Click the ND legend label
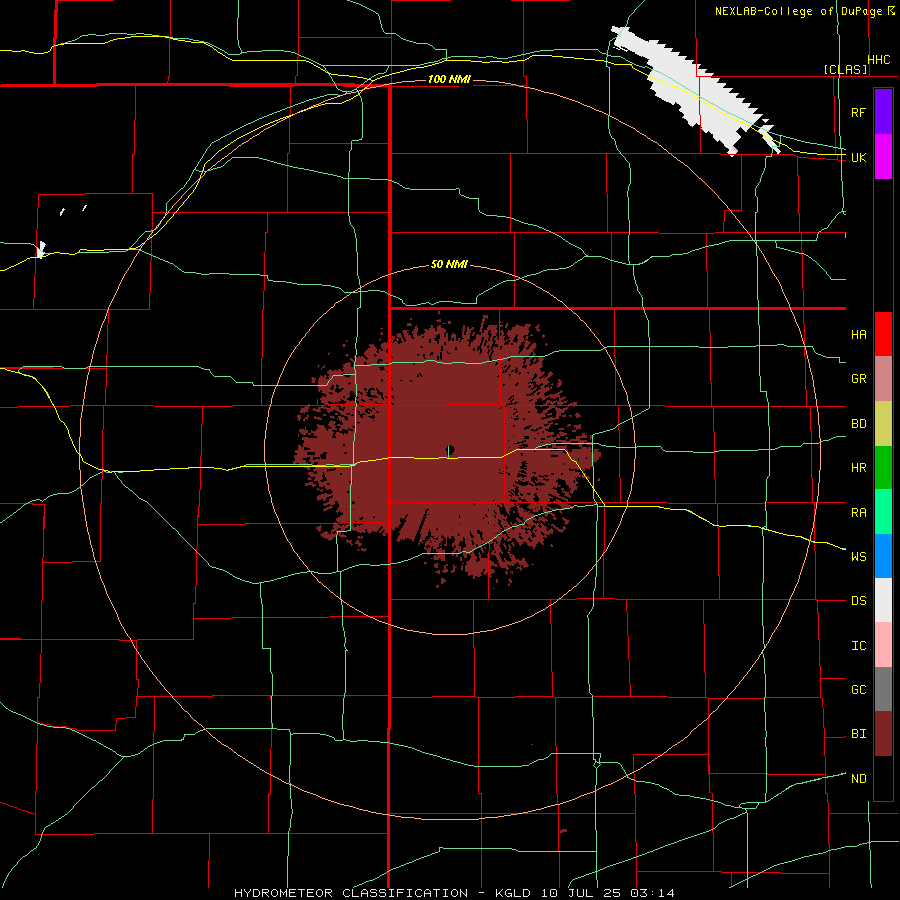The height and width of the screenshot is (900, 900). tap(858, 778)
